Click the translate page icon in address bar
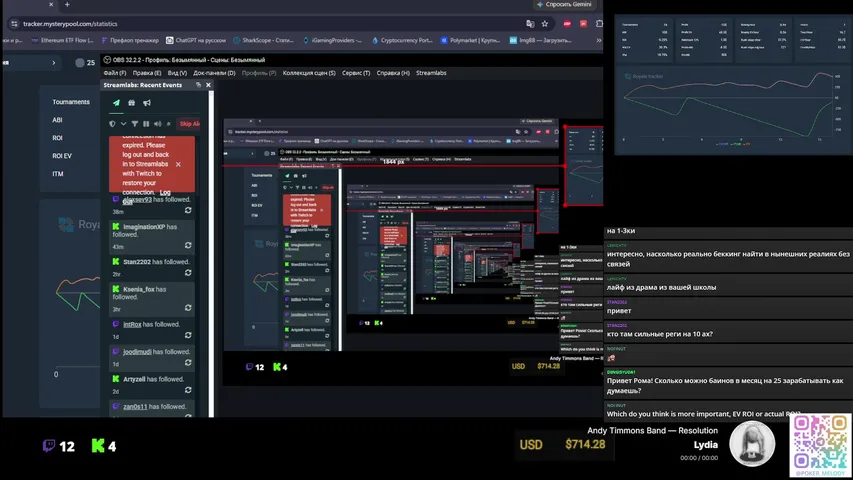The width and height of the screenshot is (853, 480). coord(530,24)
